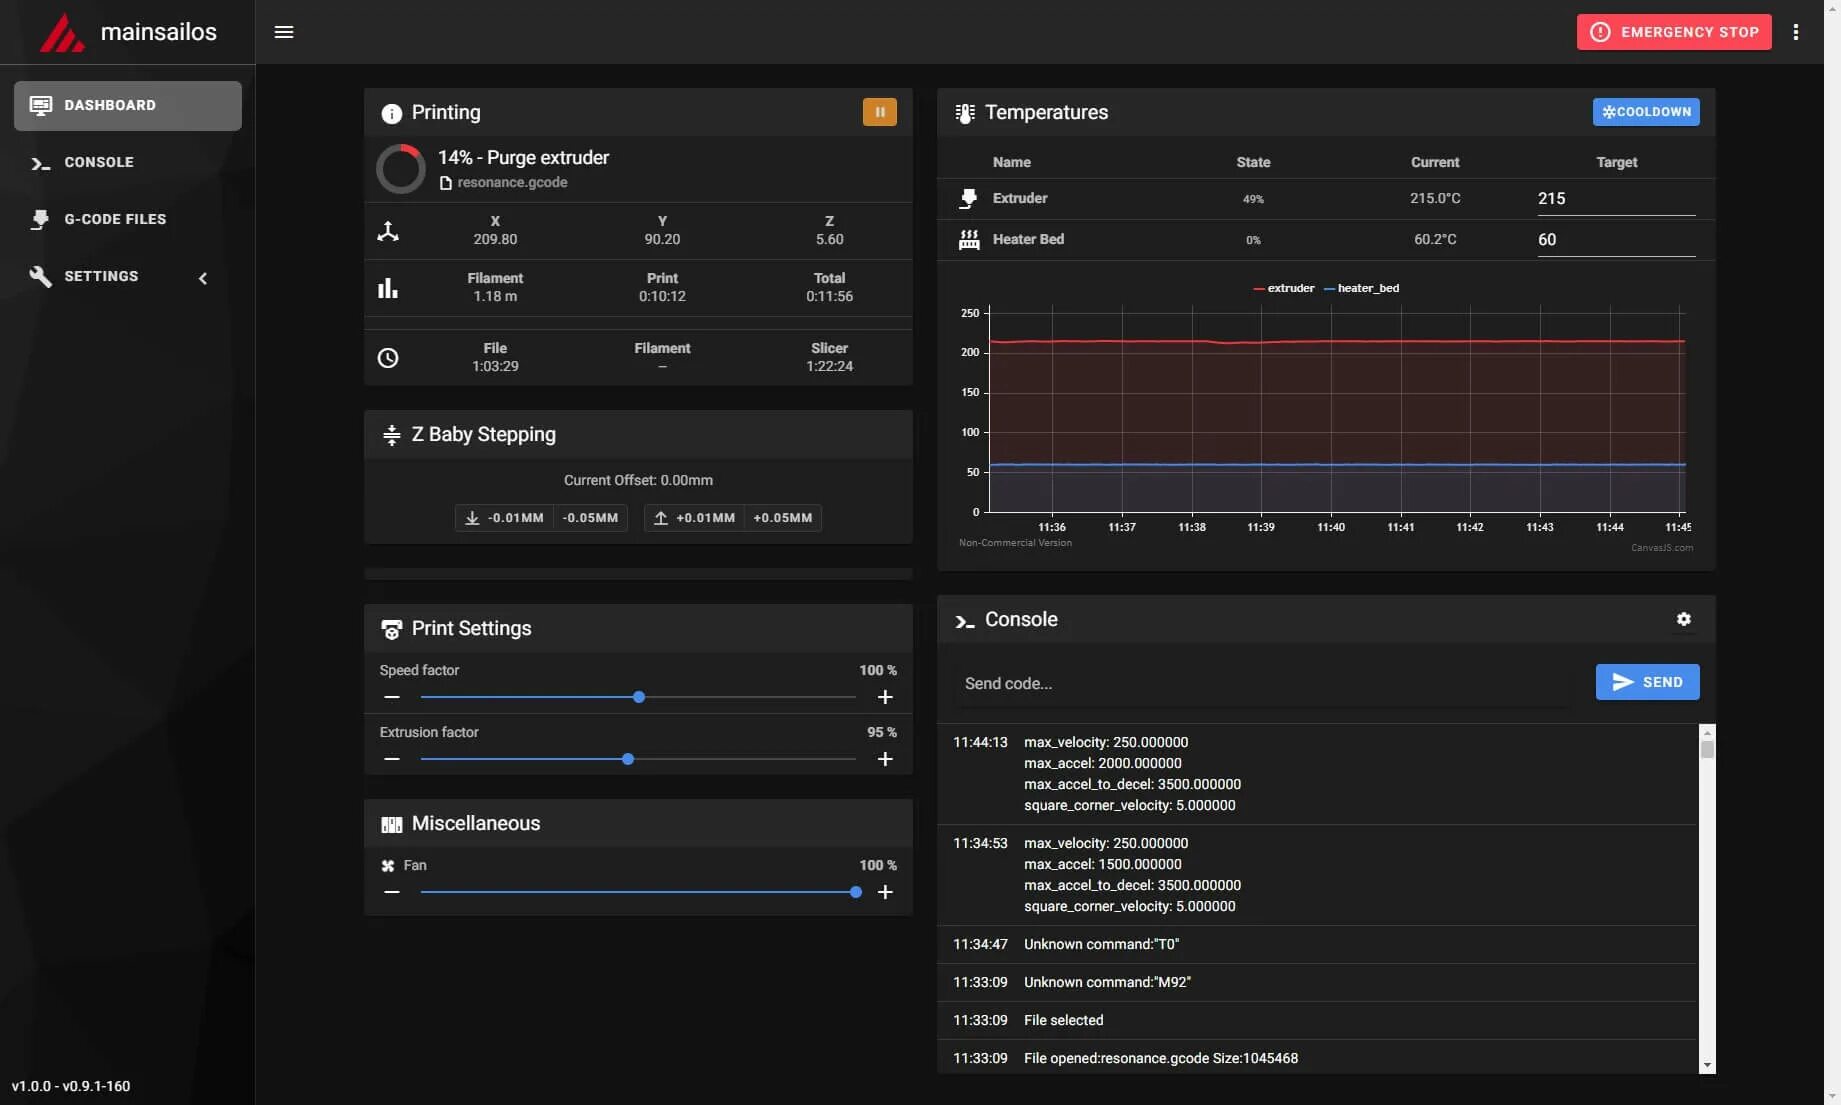The width and height of the screenshot is (1841, 1105).
Task: Open the top-right three-dot menu
Action: 1796,32
